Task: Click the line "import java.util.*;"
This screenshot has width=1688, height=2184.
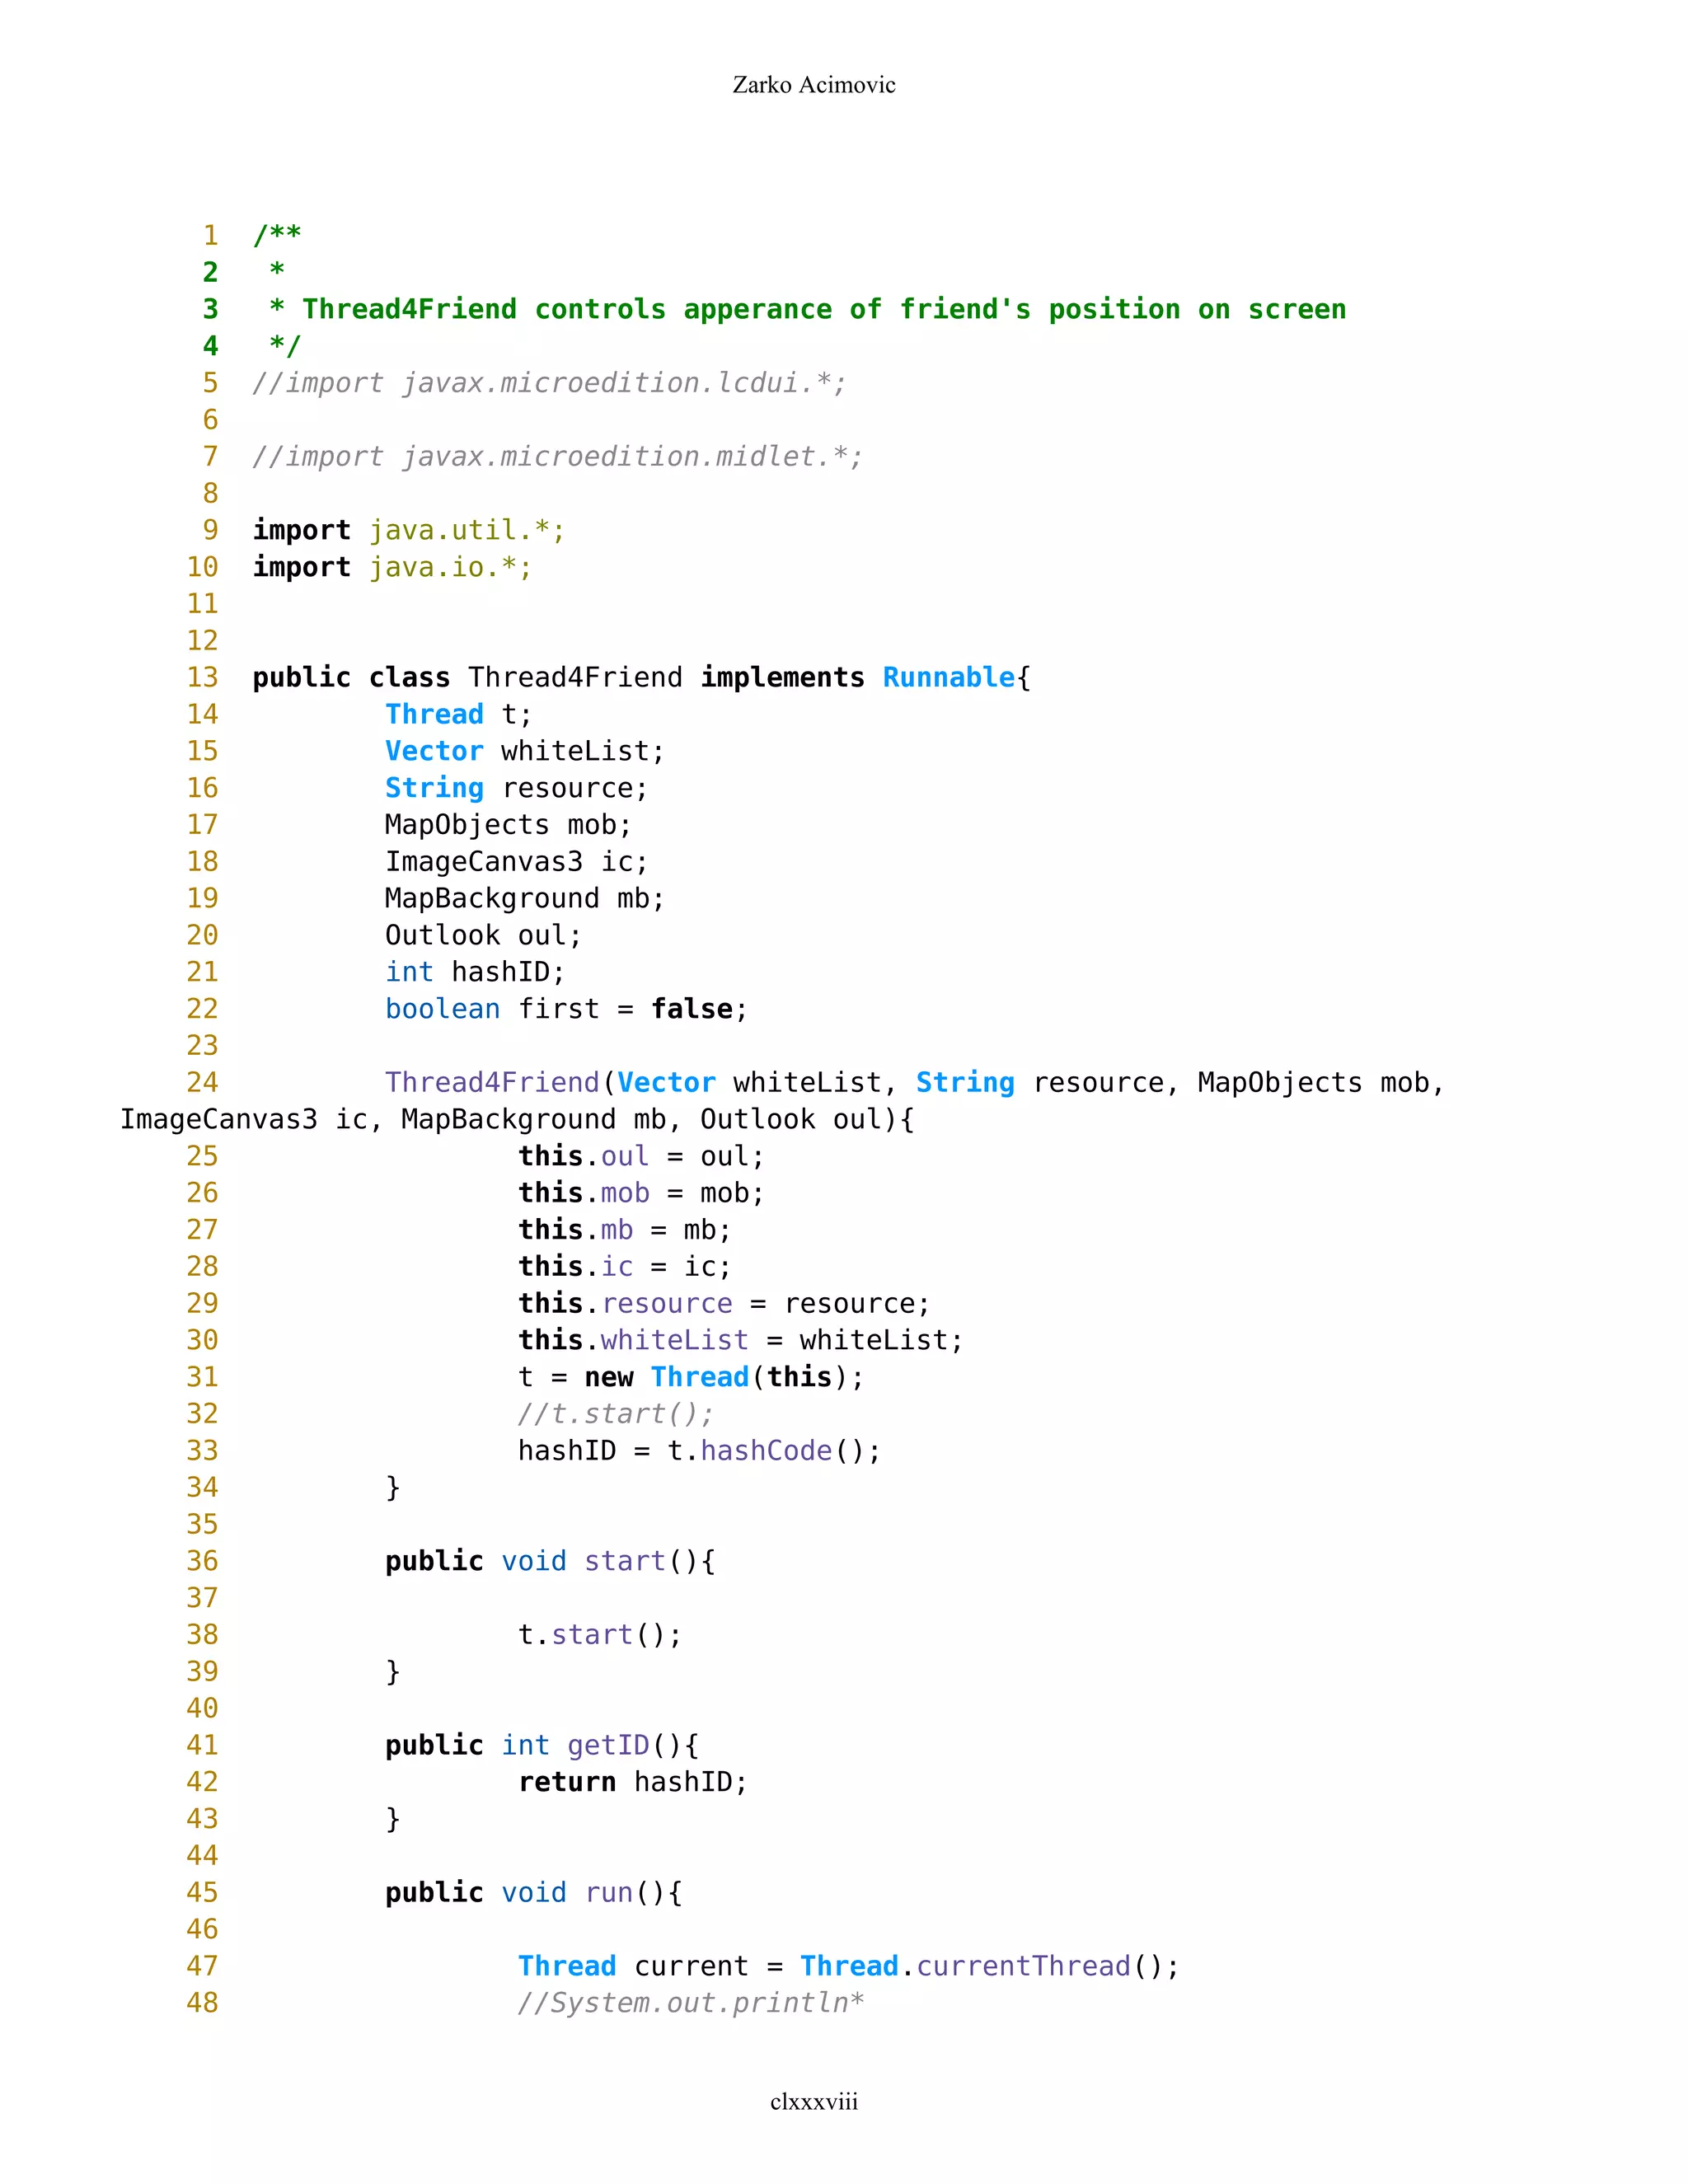Action: tap(409, 530)
